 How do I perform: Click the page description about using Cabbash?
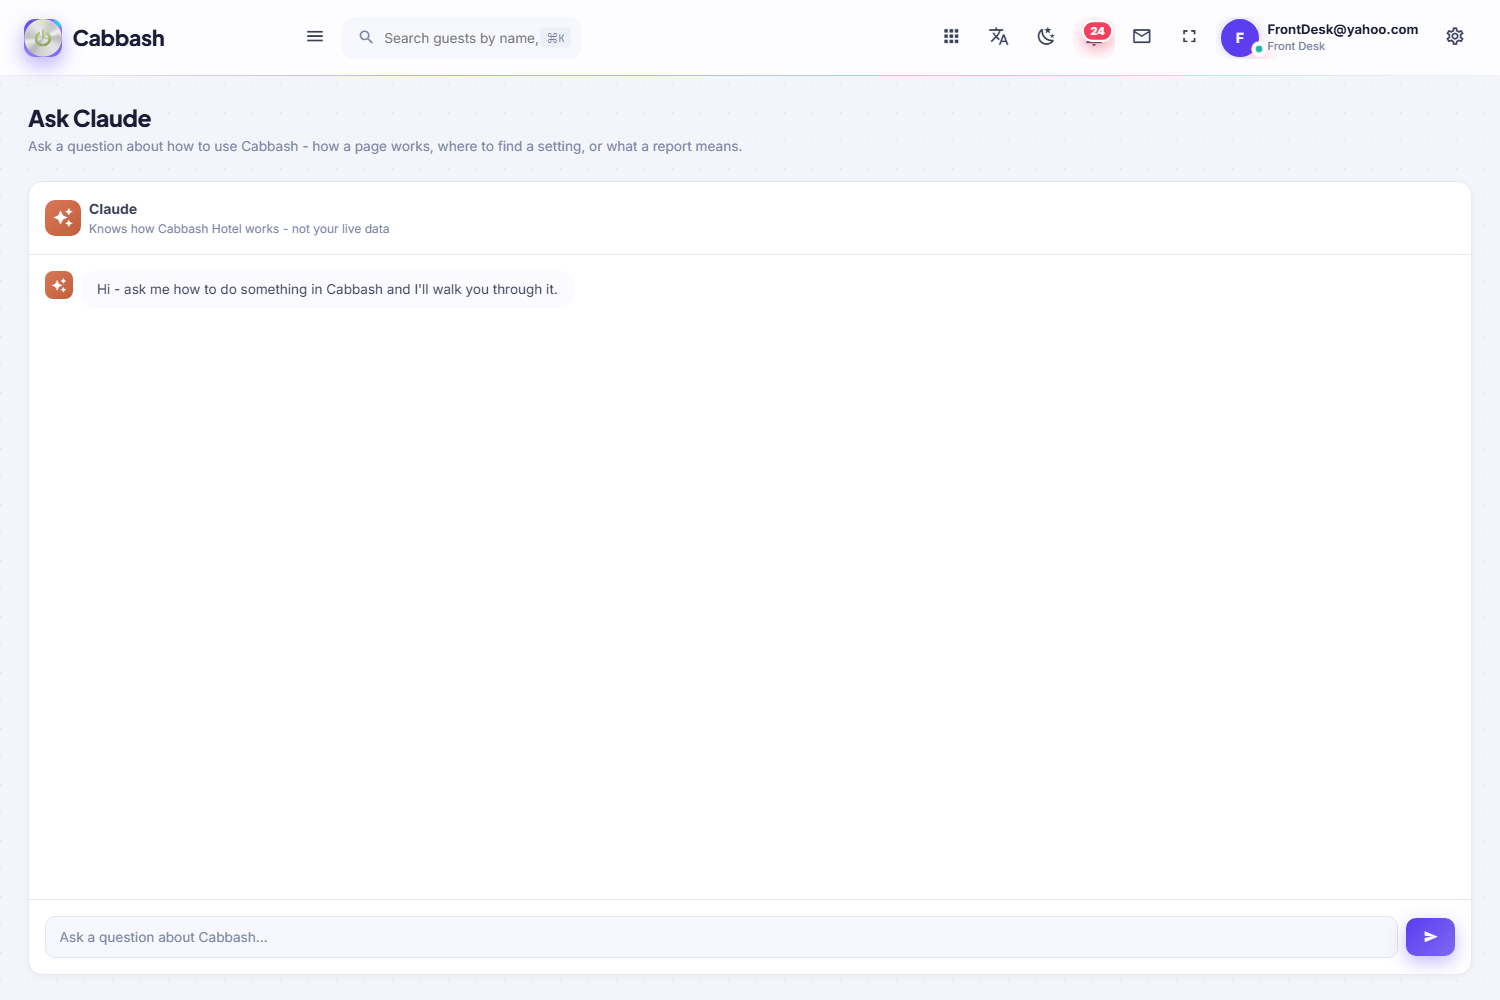point(385,146)
